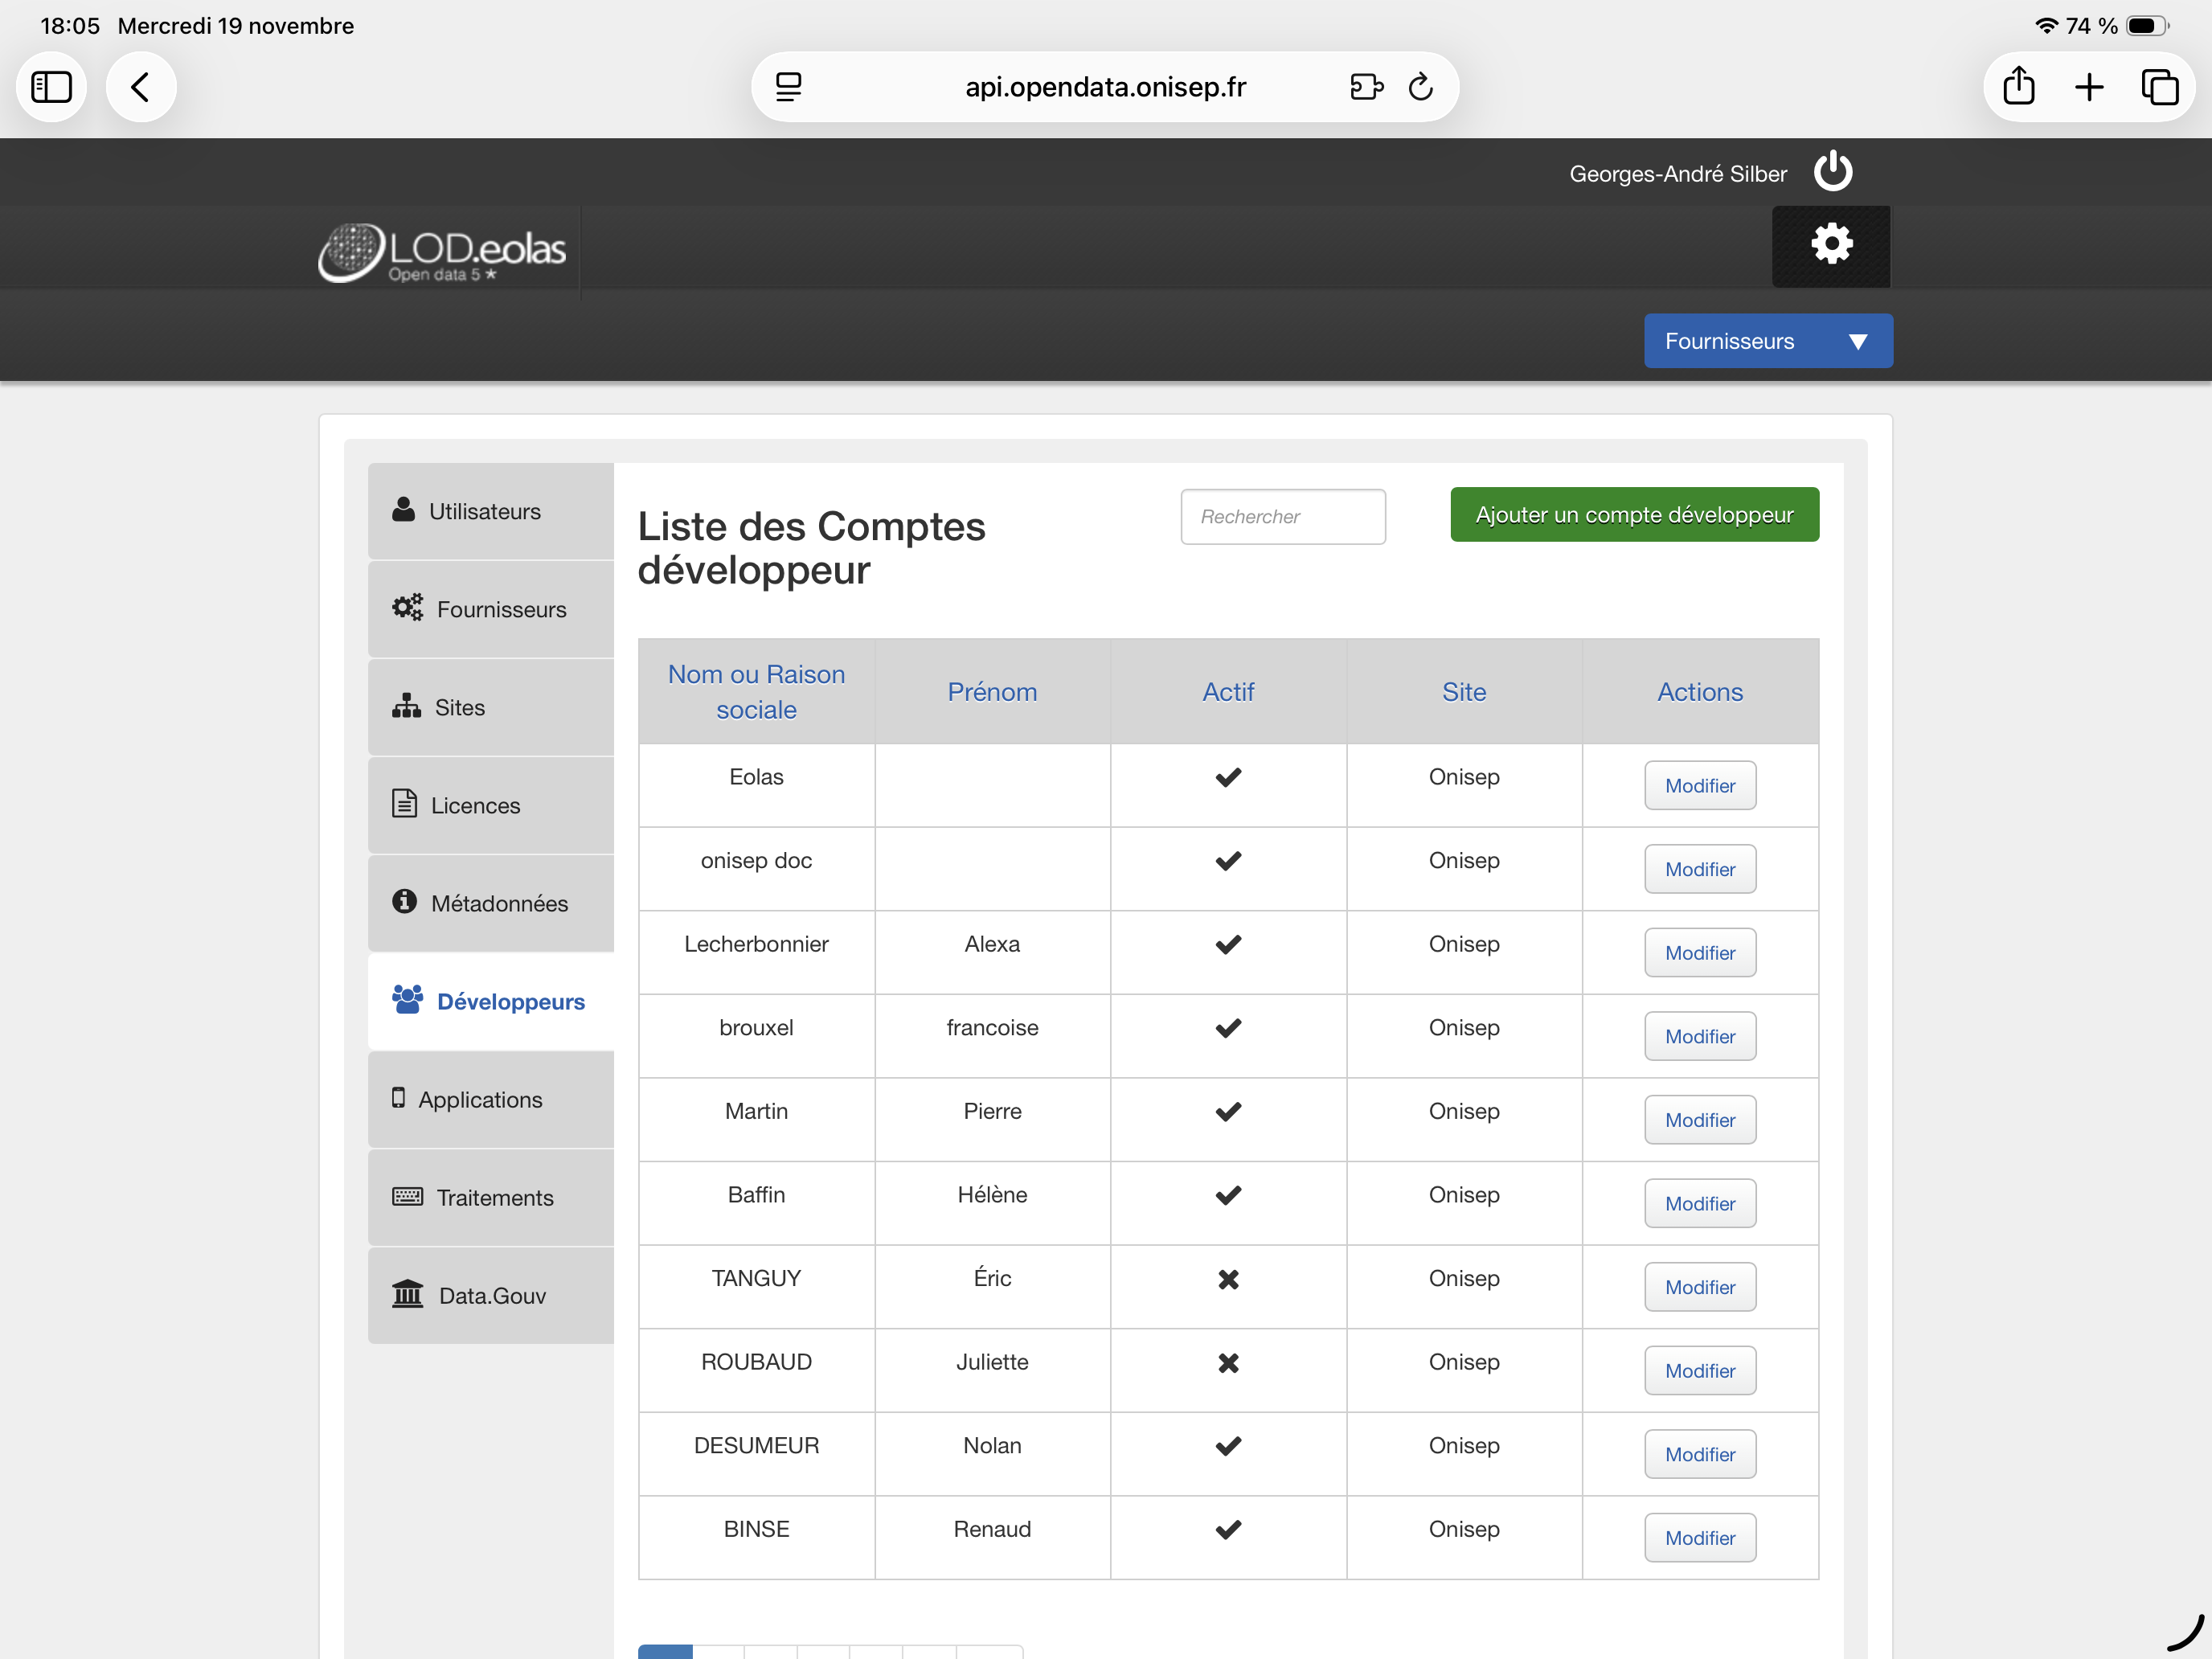The image size is (2212, 1659).
Task: Click Ajouter un compte développeur button
Action: tap(1633, 515)
